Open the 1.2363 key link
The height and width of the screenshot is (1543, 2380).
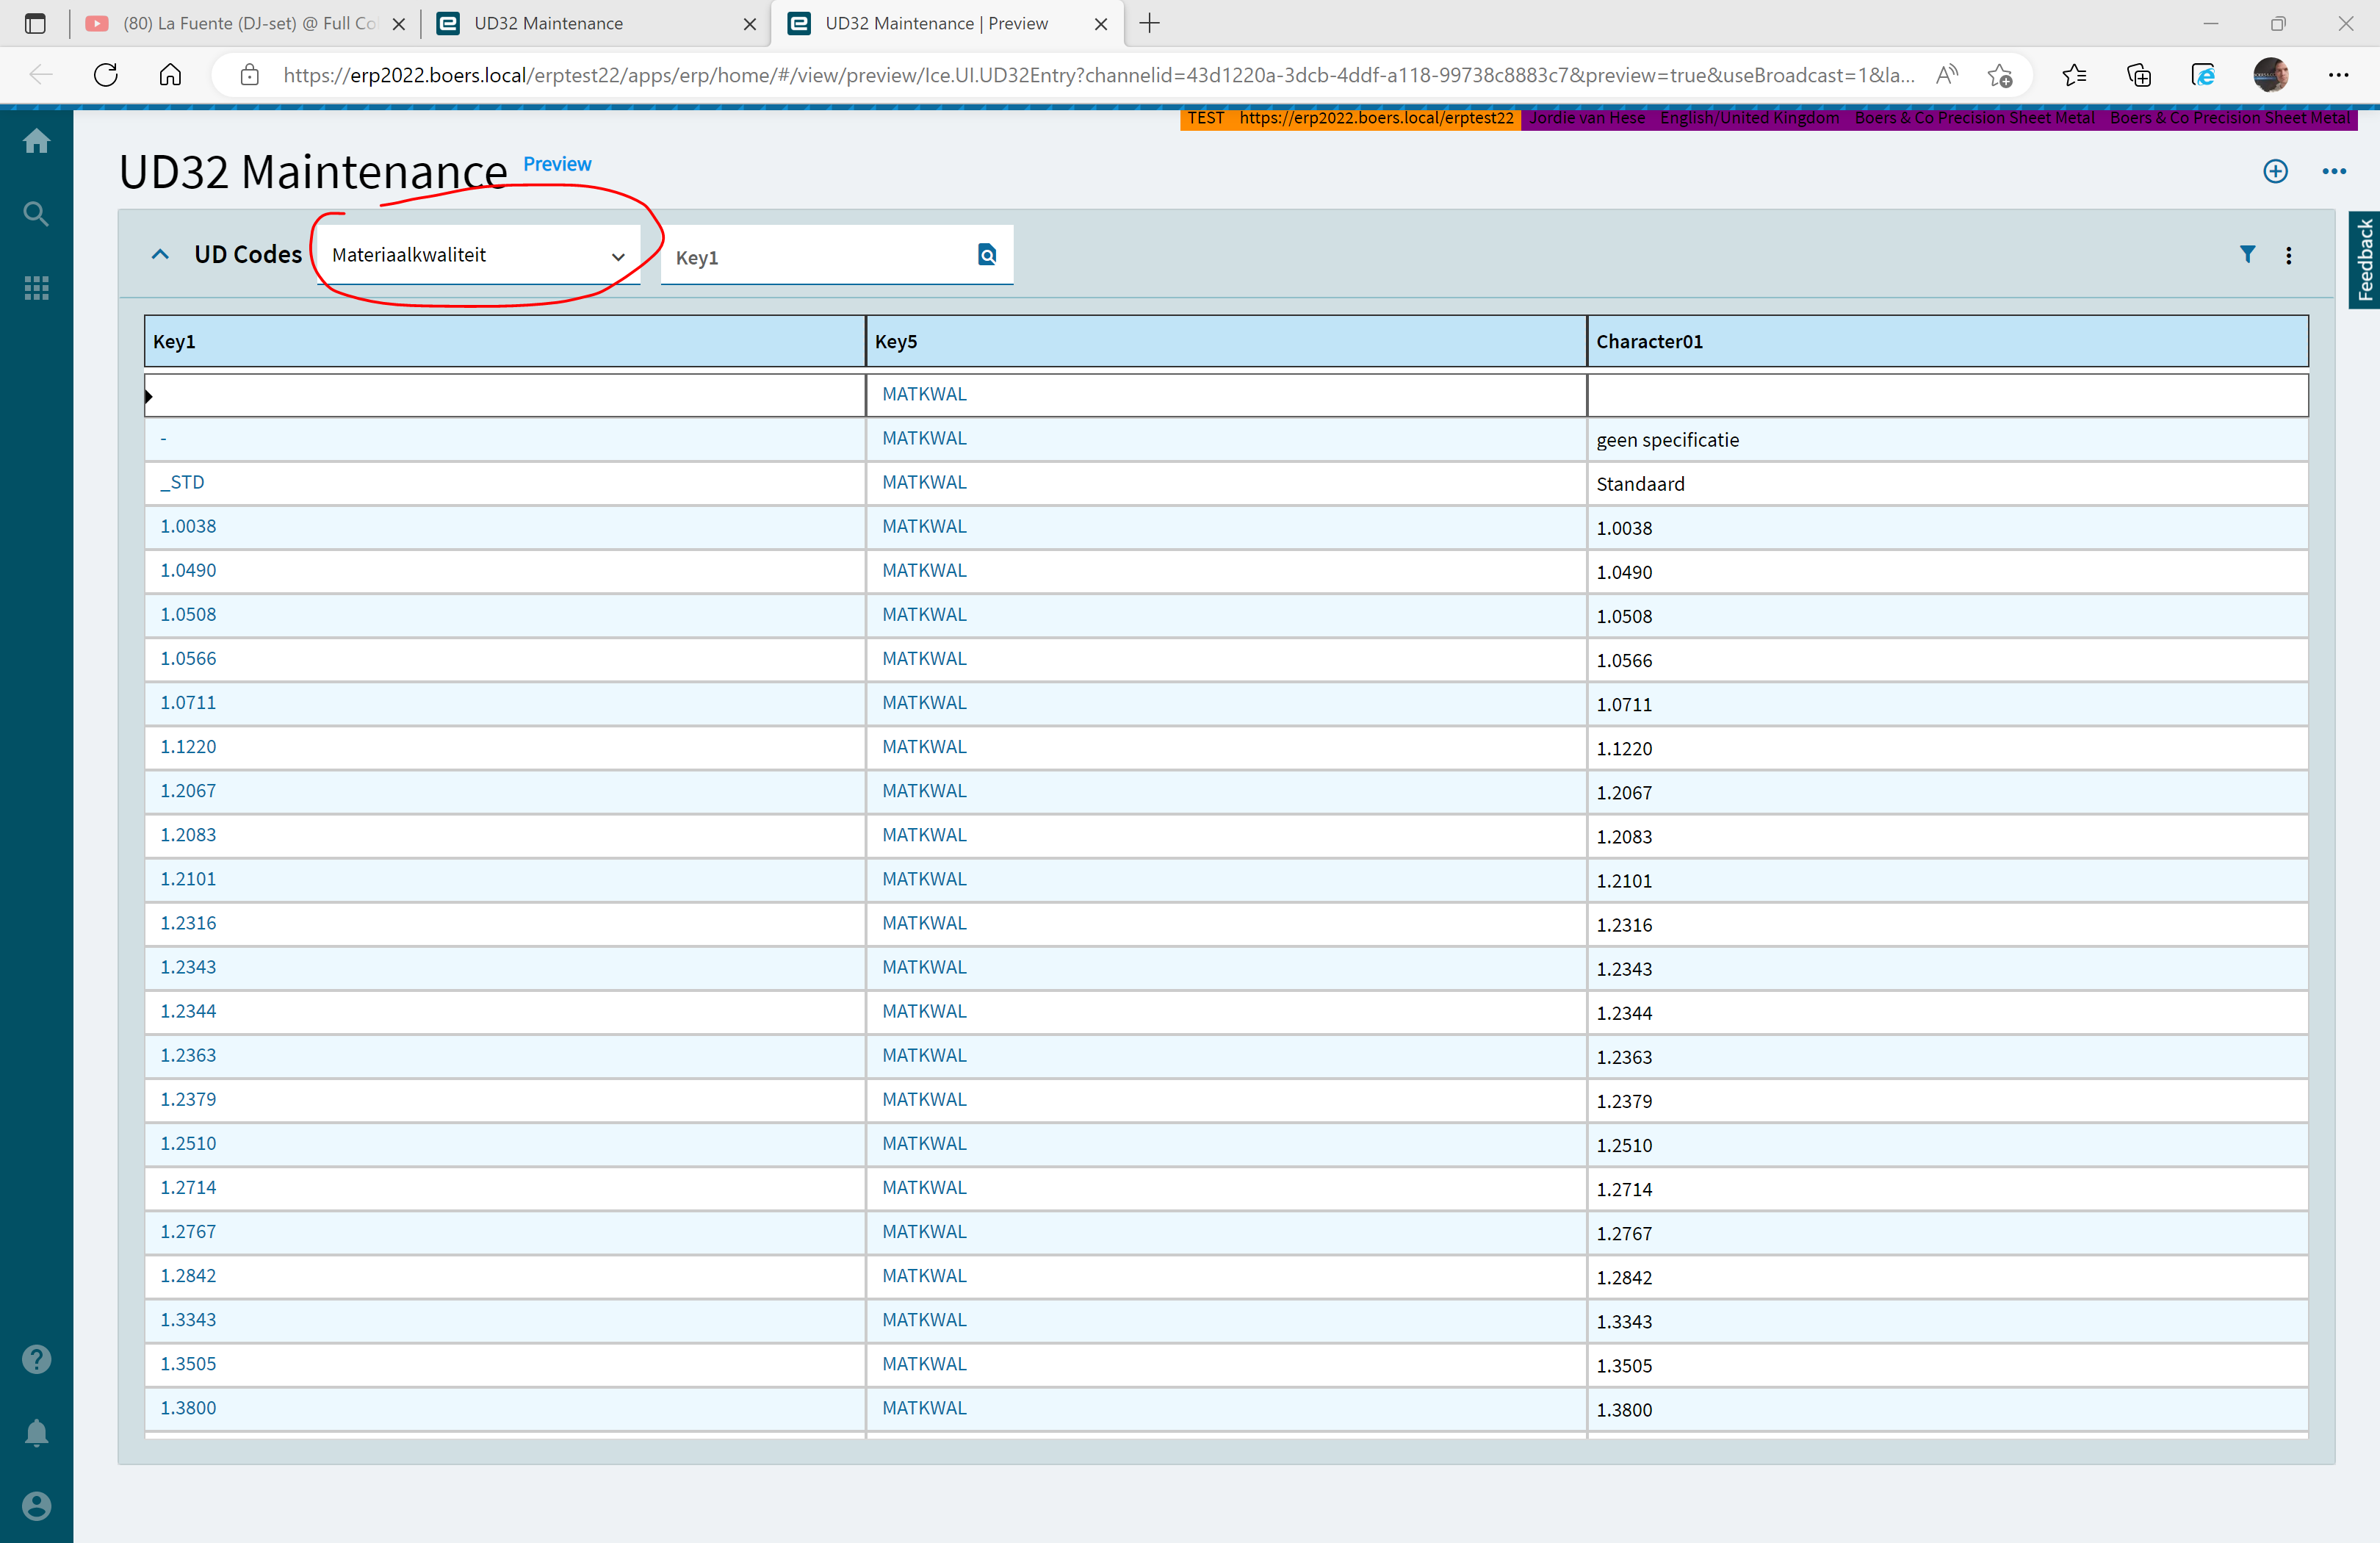[188, 1055]
